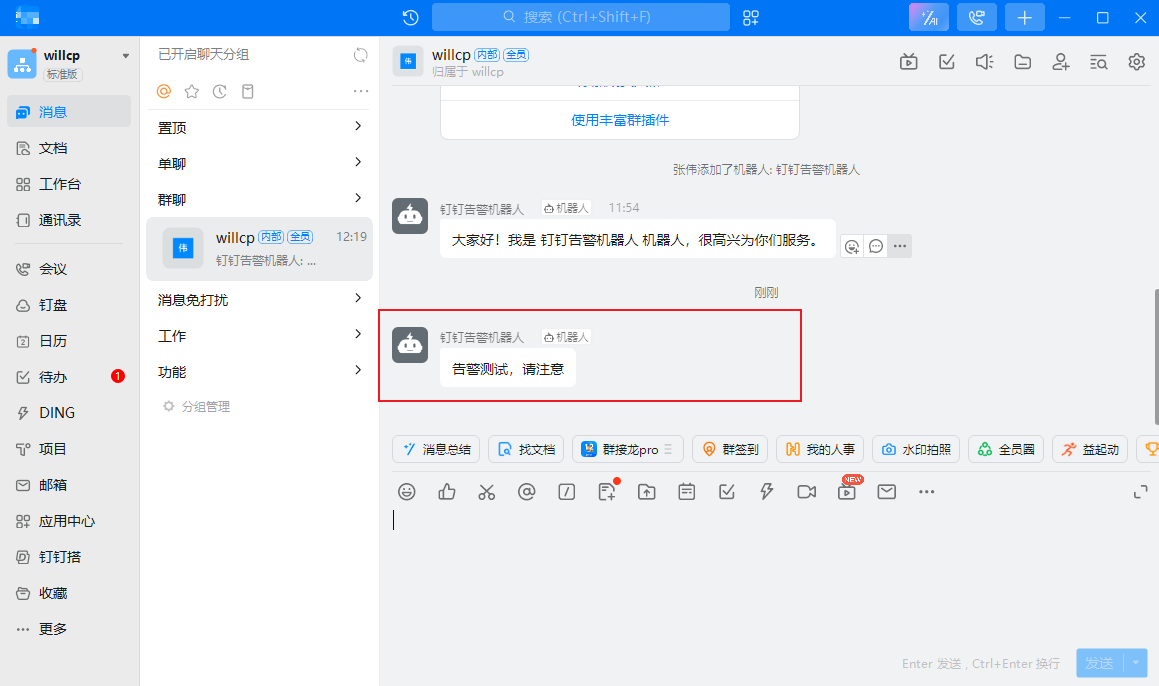Send a thumbs-up like

pyautogui.click(x=446, y=492)
